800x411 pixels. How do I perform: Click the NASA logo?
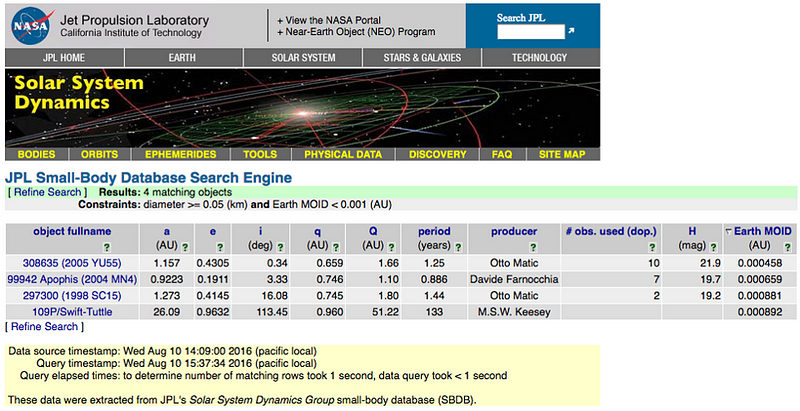[x=30, y=25]
